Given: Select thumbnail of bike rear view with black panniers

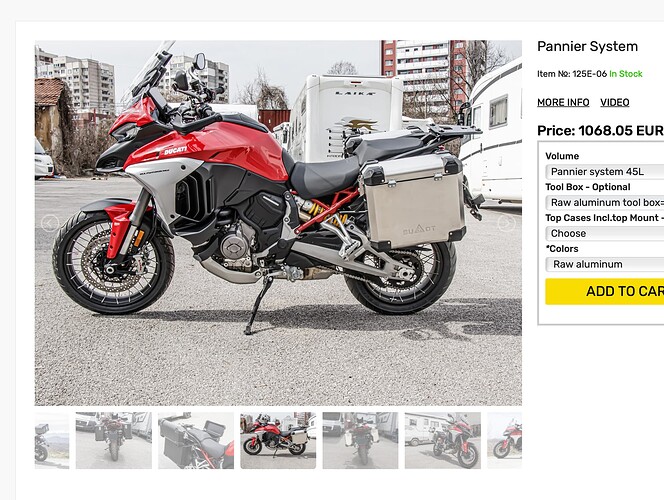Looking at the screenshot, I should [x=113, y=440].
